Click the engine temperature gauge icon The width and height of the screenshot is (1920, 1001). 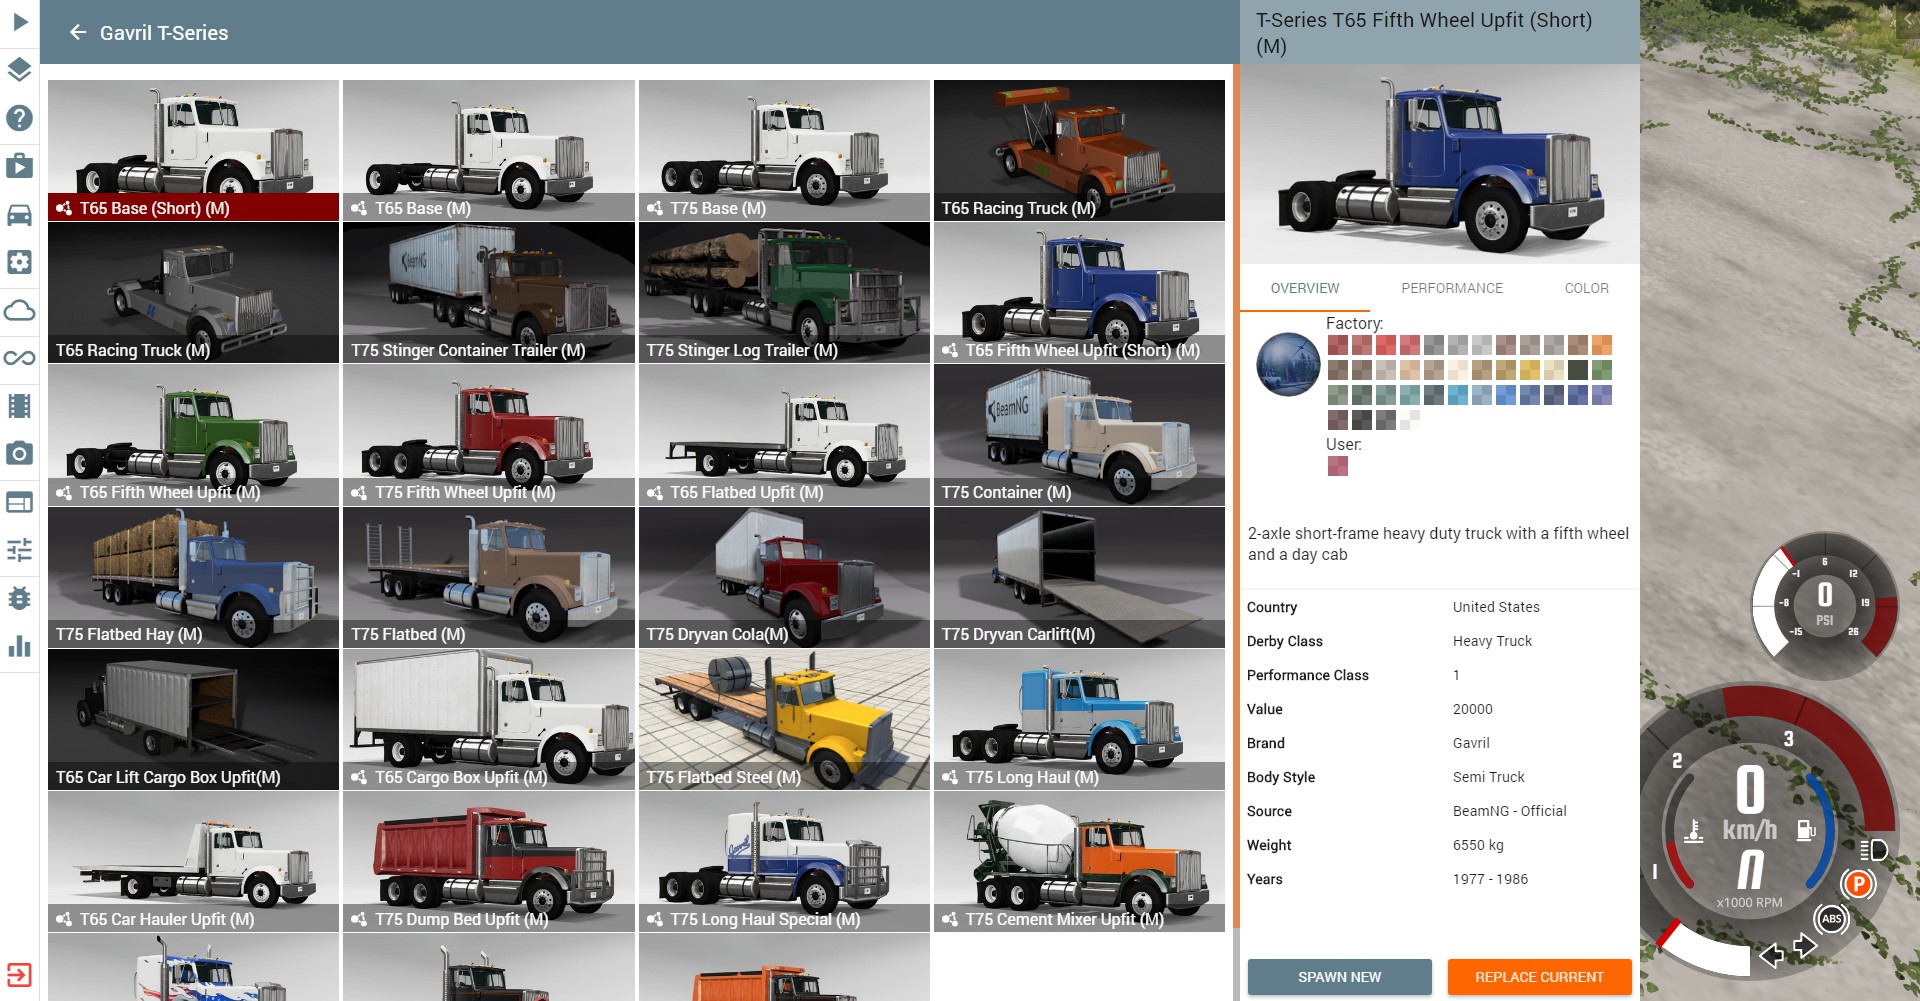click(1693, 831)
